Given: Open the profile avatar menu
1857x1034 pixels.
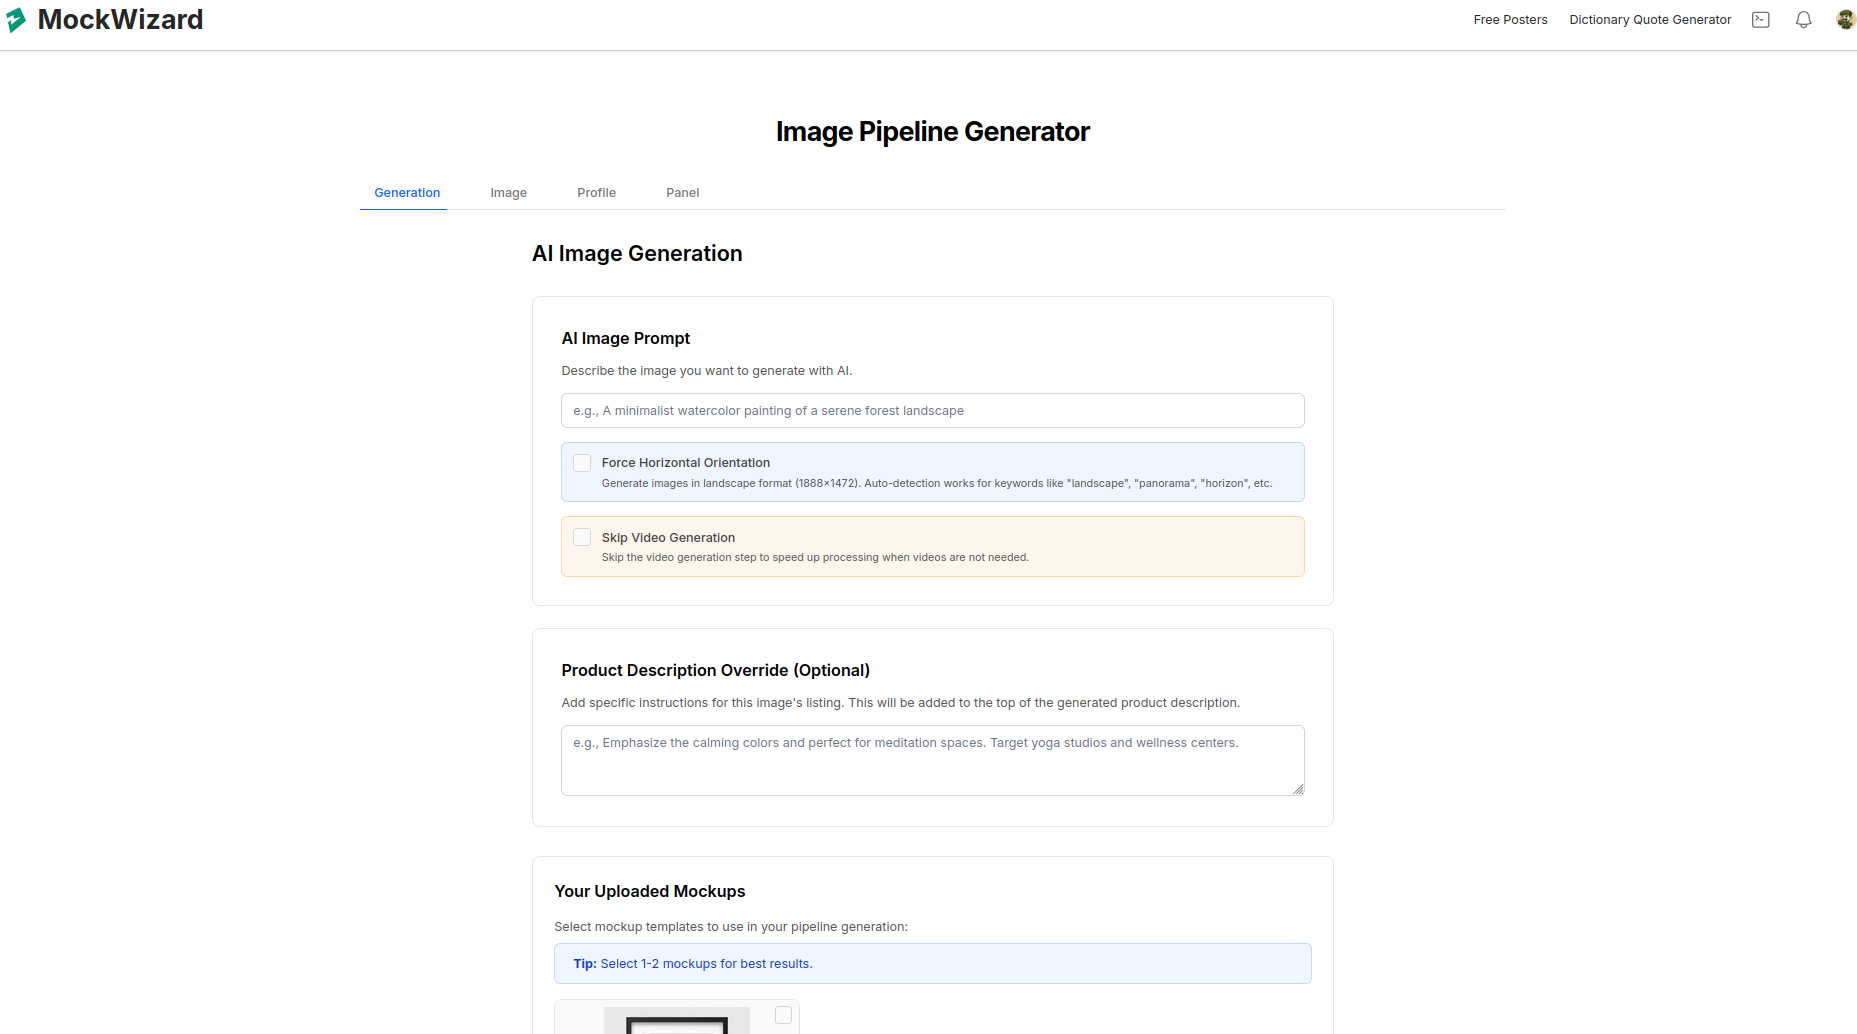Looking at the screenshot, I should point(1845,19).
